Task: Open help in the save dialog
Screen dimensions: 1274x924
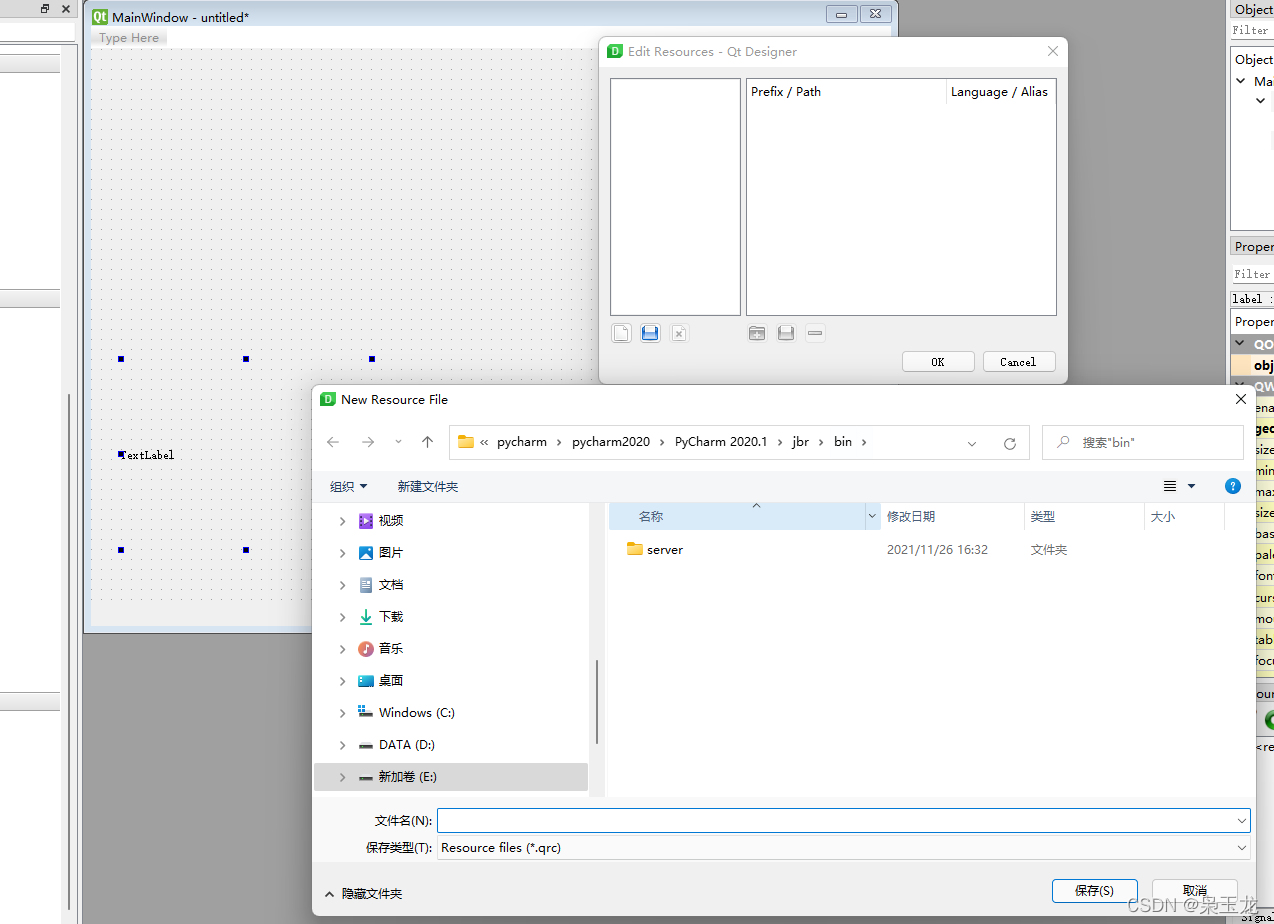Action: pos(1233,486)
